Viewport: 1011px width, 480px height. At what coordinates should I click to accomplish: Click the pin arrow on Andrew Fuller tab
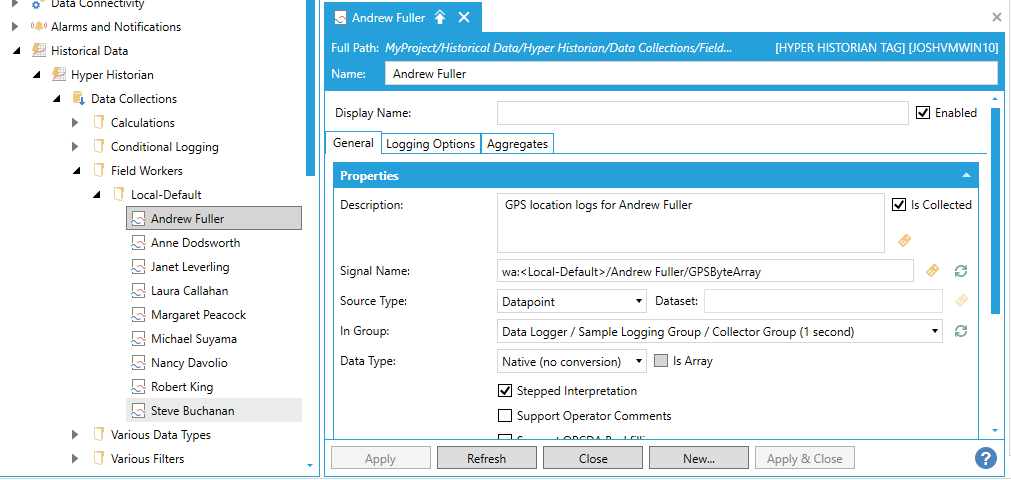point(441,18)
